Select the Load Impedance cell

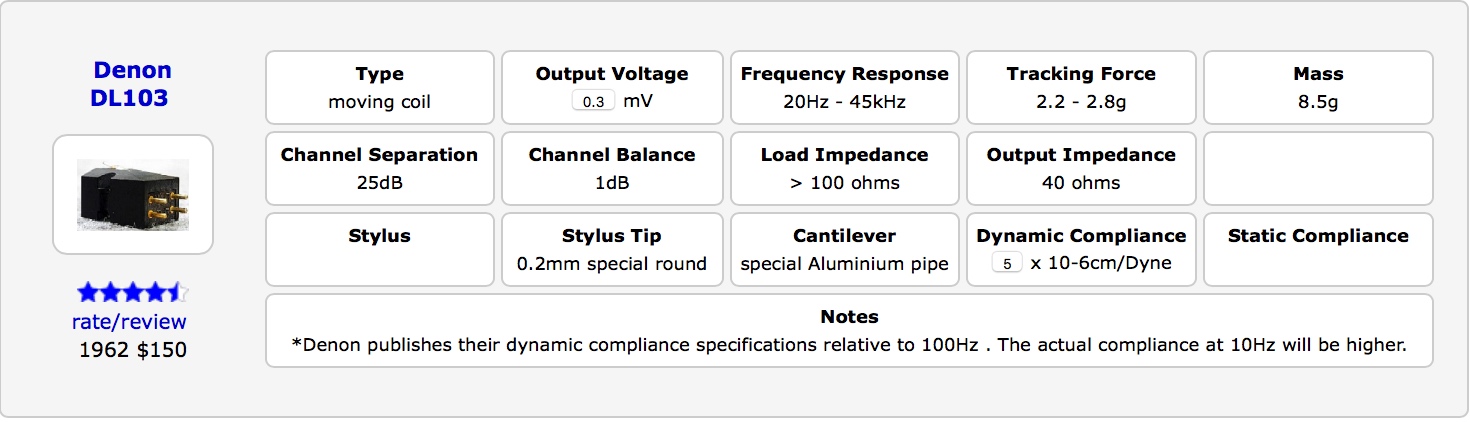[x=844, y=169]
